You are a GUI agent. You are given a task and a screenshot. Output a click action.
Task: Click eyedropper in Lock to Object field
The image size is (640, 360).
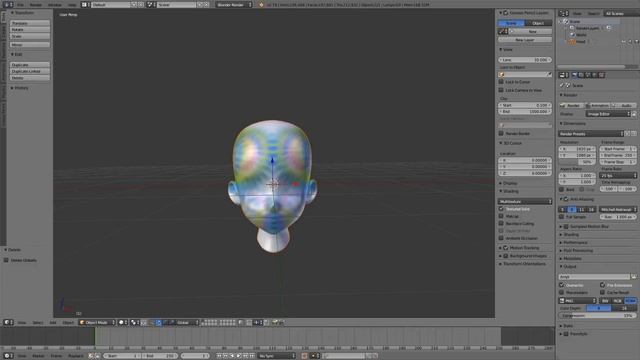(549, 74)
